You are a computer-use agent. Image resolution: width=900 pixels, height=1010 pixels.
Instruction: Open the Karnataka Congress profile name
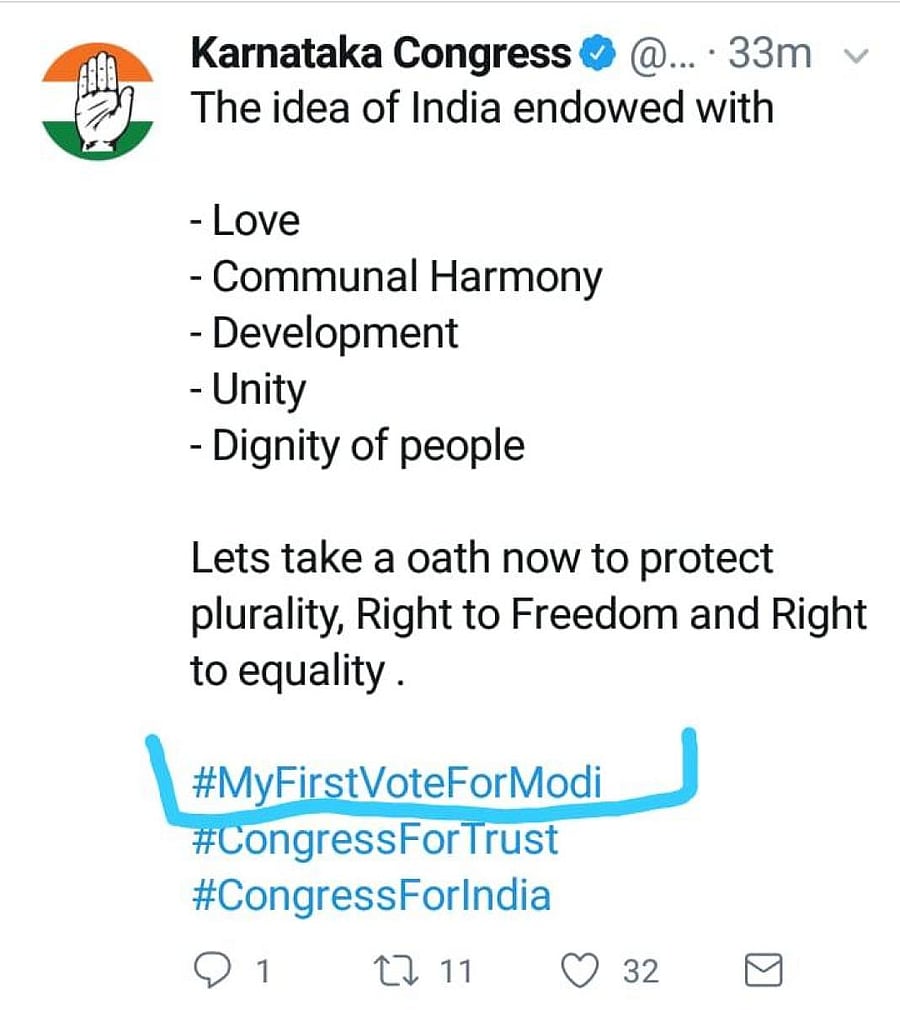pos(380,55)
